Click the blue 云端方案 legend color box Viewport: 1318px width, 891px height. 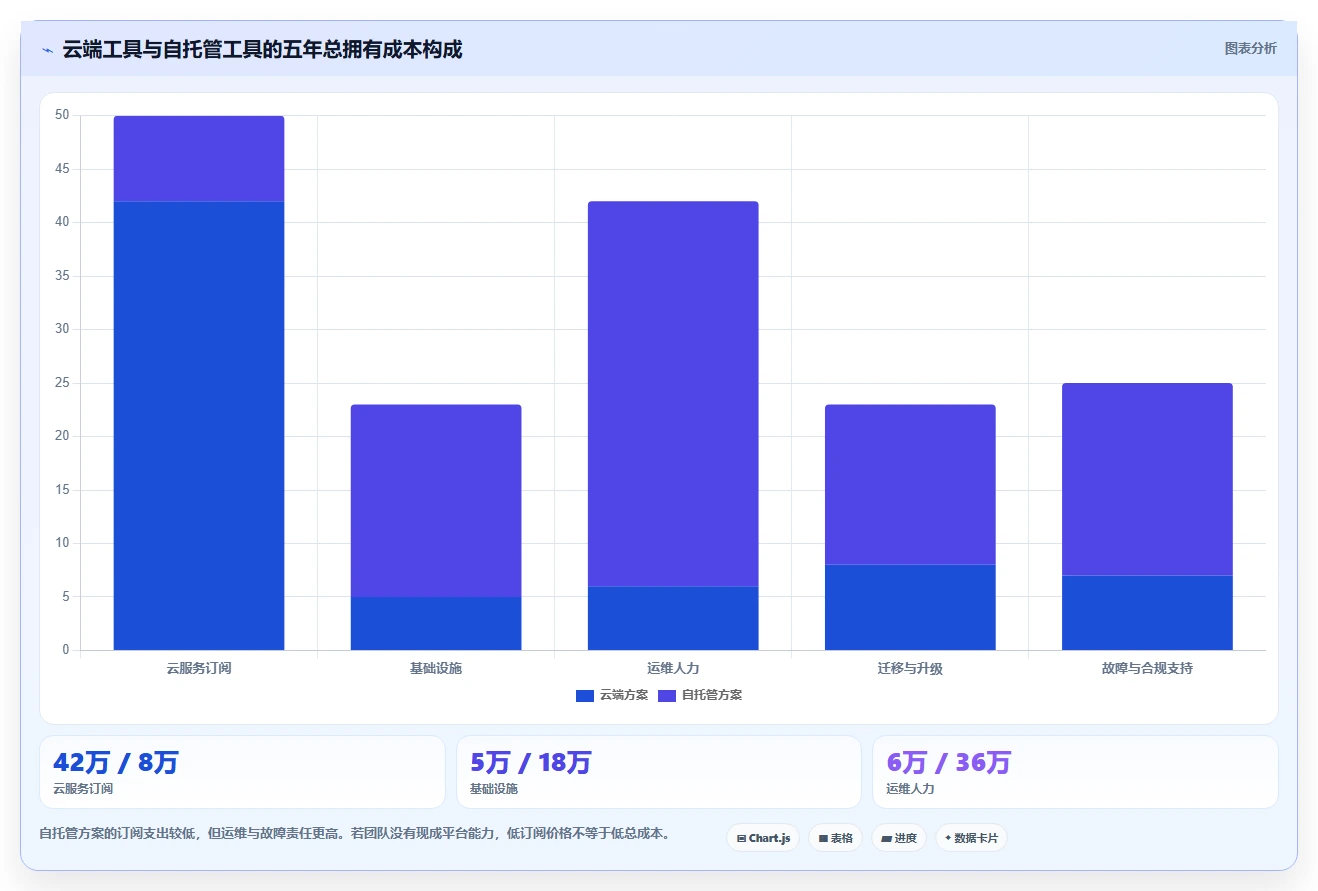point(585,695)
